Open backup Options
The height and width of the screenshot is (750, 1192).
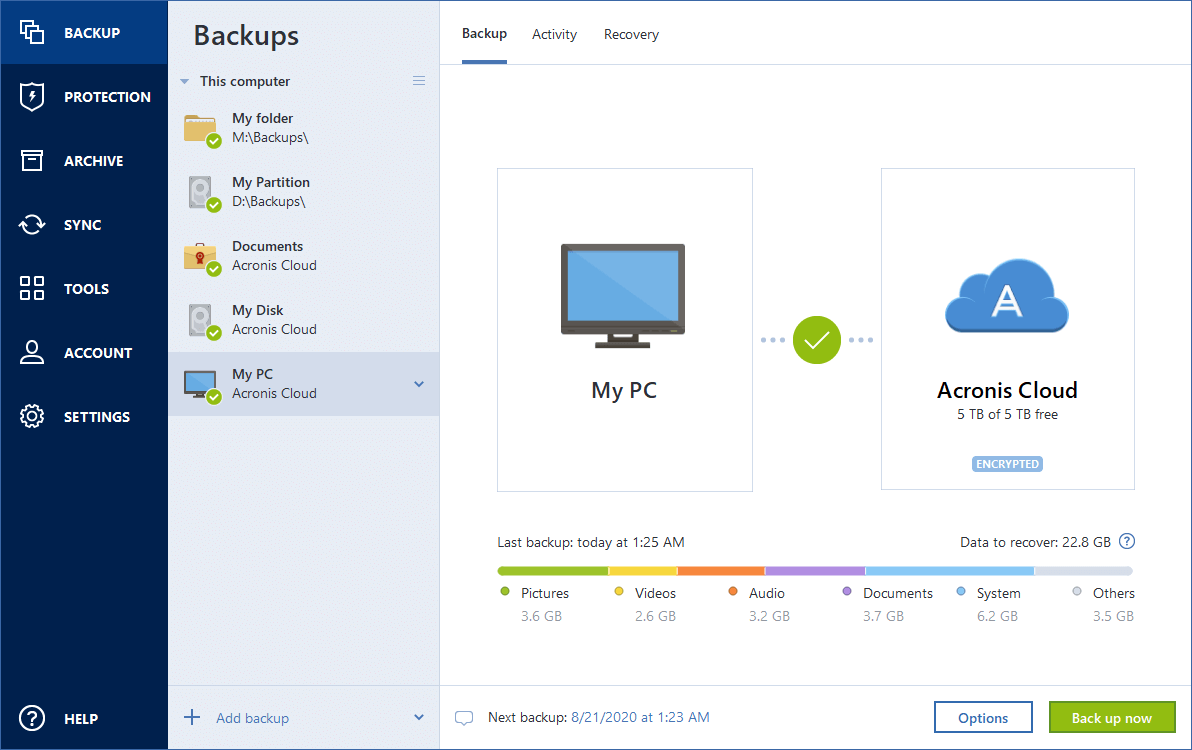[983, 717]
